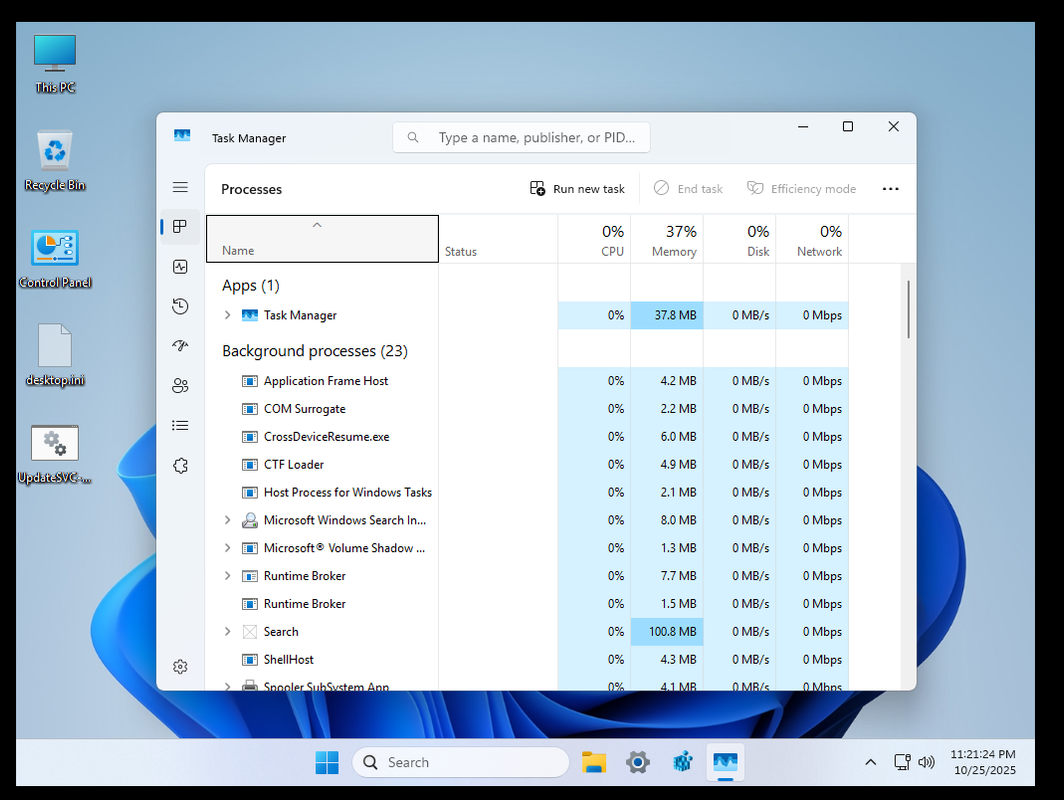Open Settings gear from the taskbar

(x=638, y=762)
